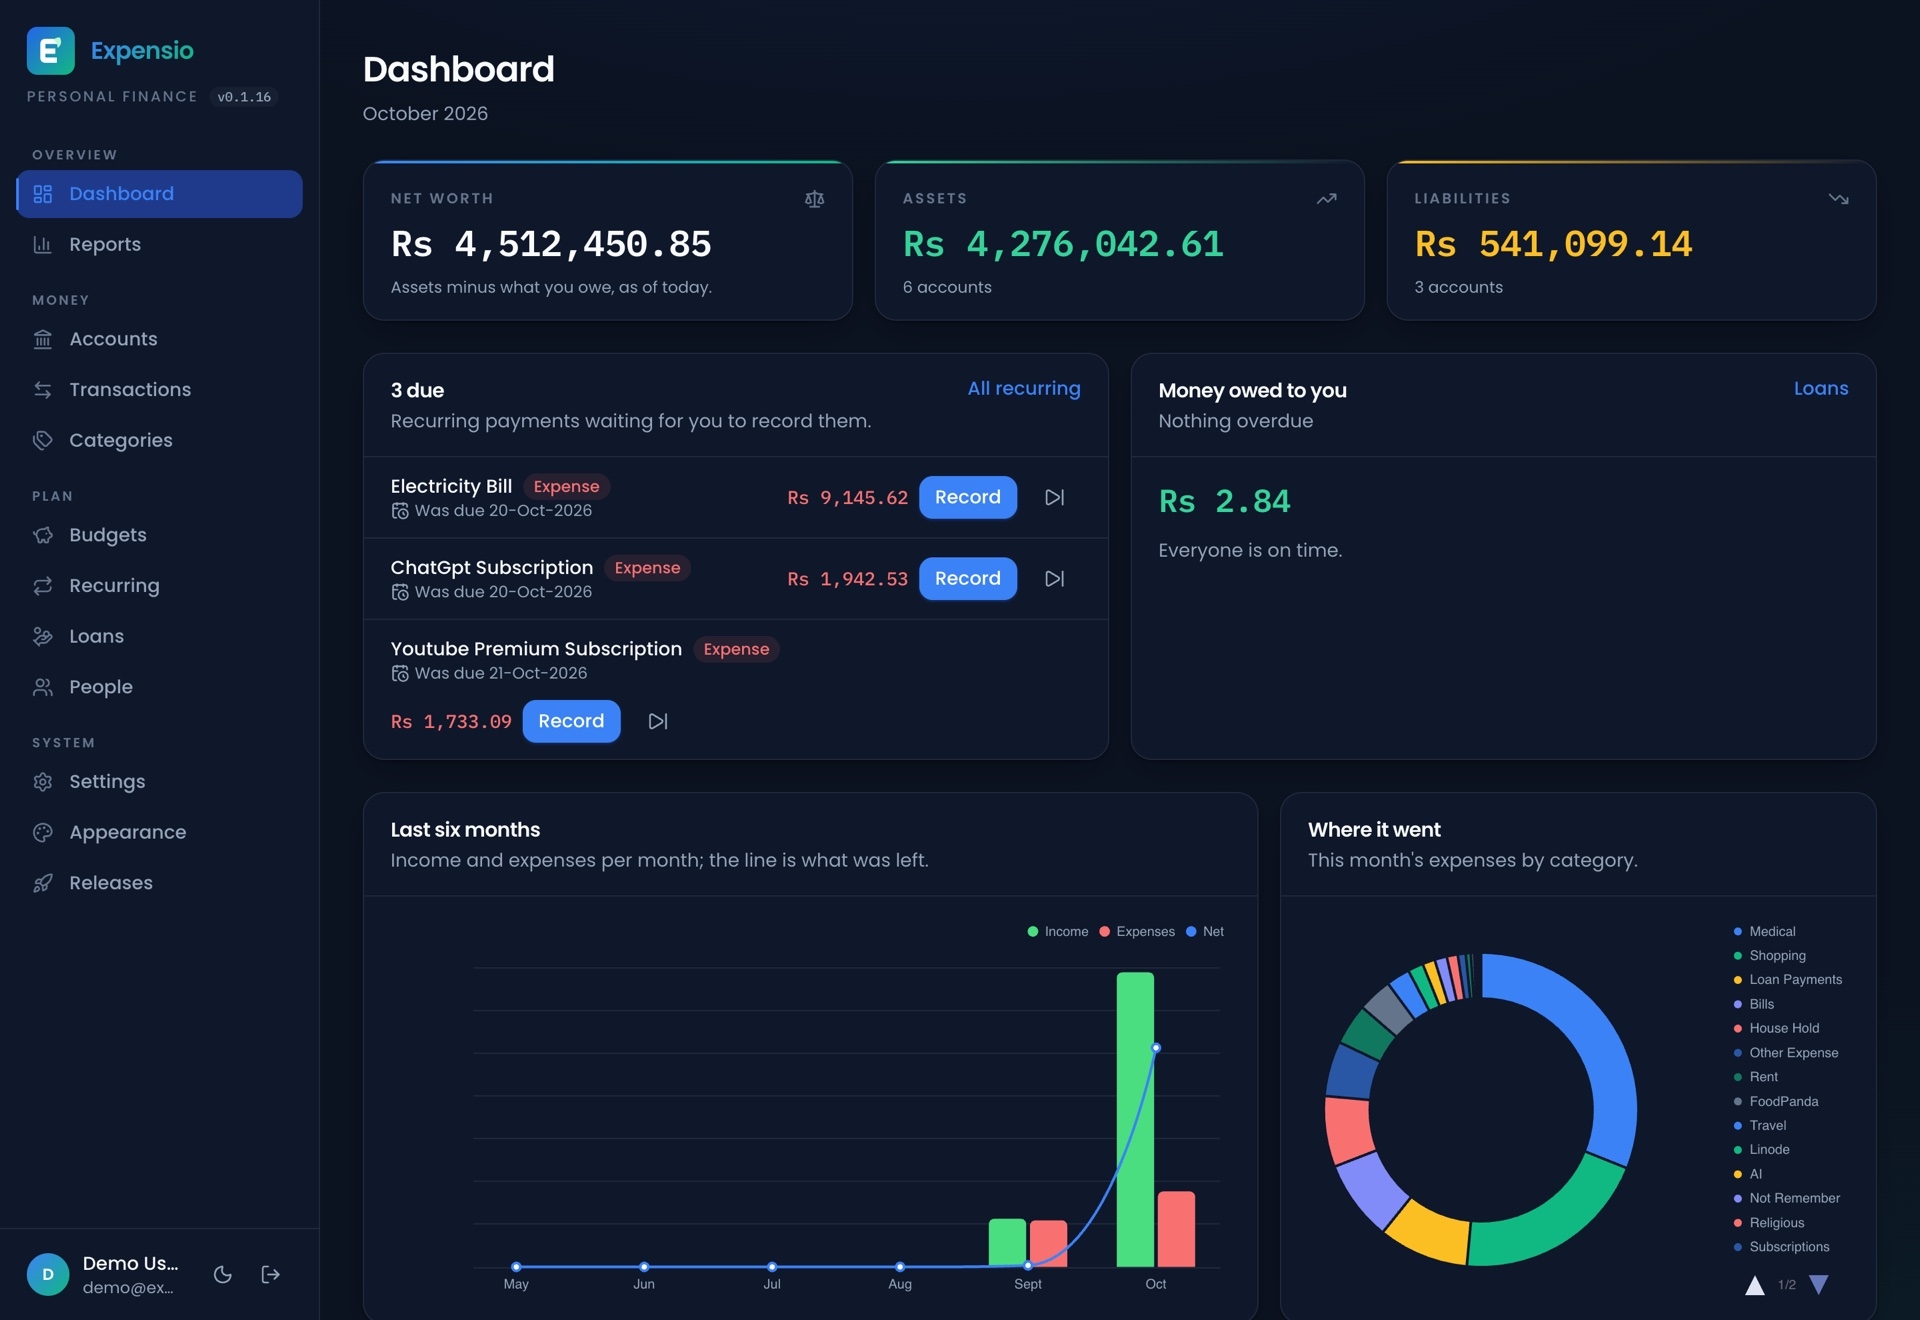The image size is (1920, 1320).
Task: Skip the Youtube Premium Subscription occurrence
Action: (x=658, y=721)
